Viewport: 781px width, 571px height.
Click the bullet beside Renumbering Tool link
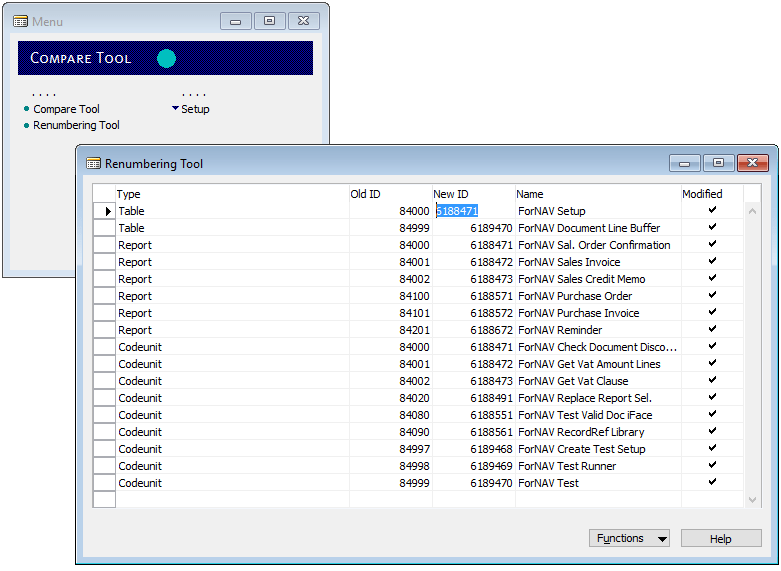coord(27,126)
